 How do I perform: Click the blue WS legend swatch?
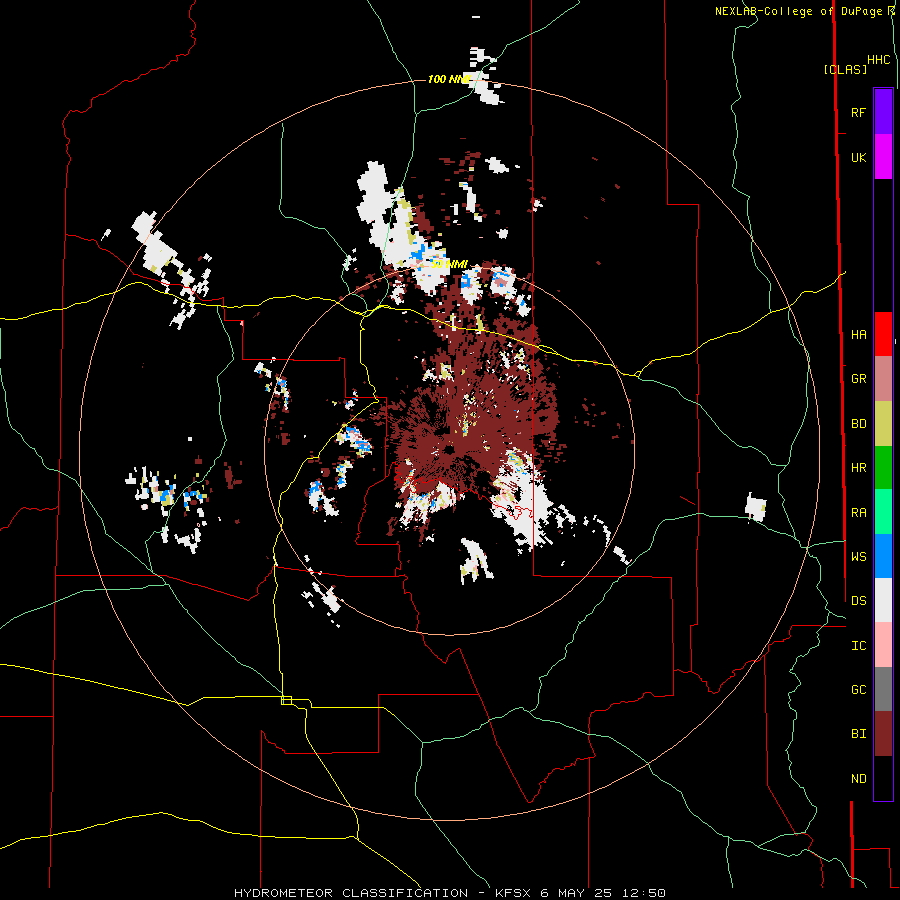883,556
